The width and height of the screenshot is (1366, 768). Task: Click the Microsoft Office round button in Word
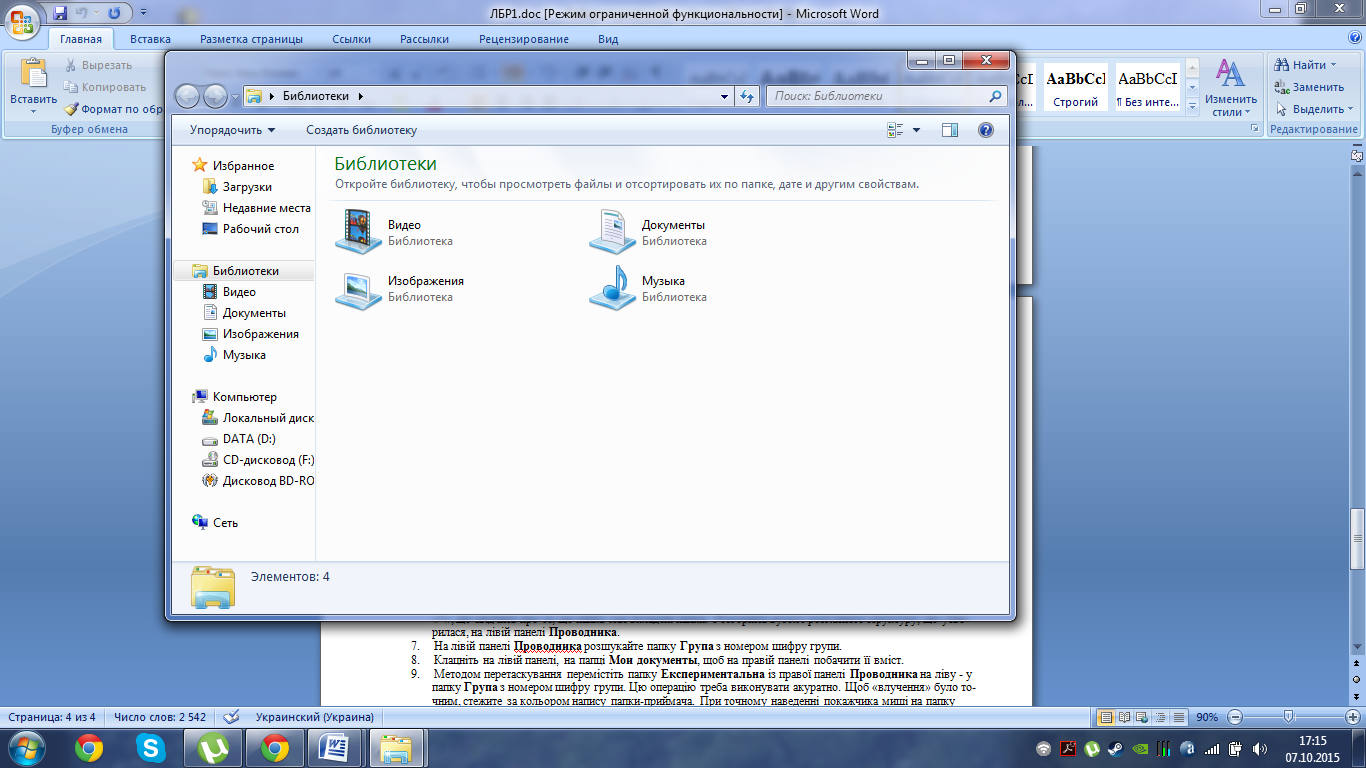point(22,20)
